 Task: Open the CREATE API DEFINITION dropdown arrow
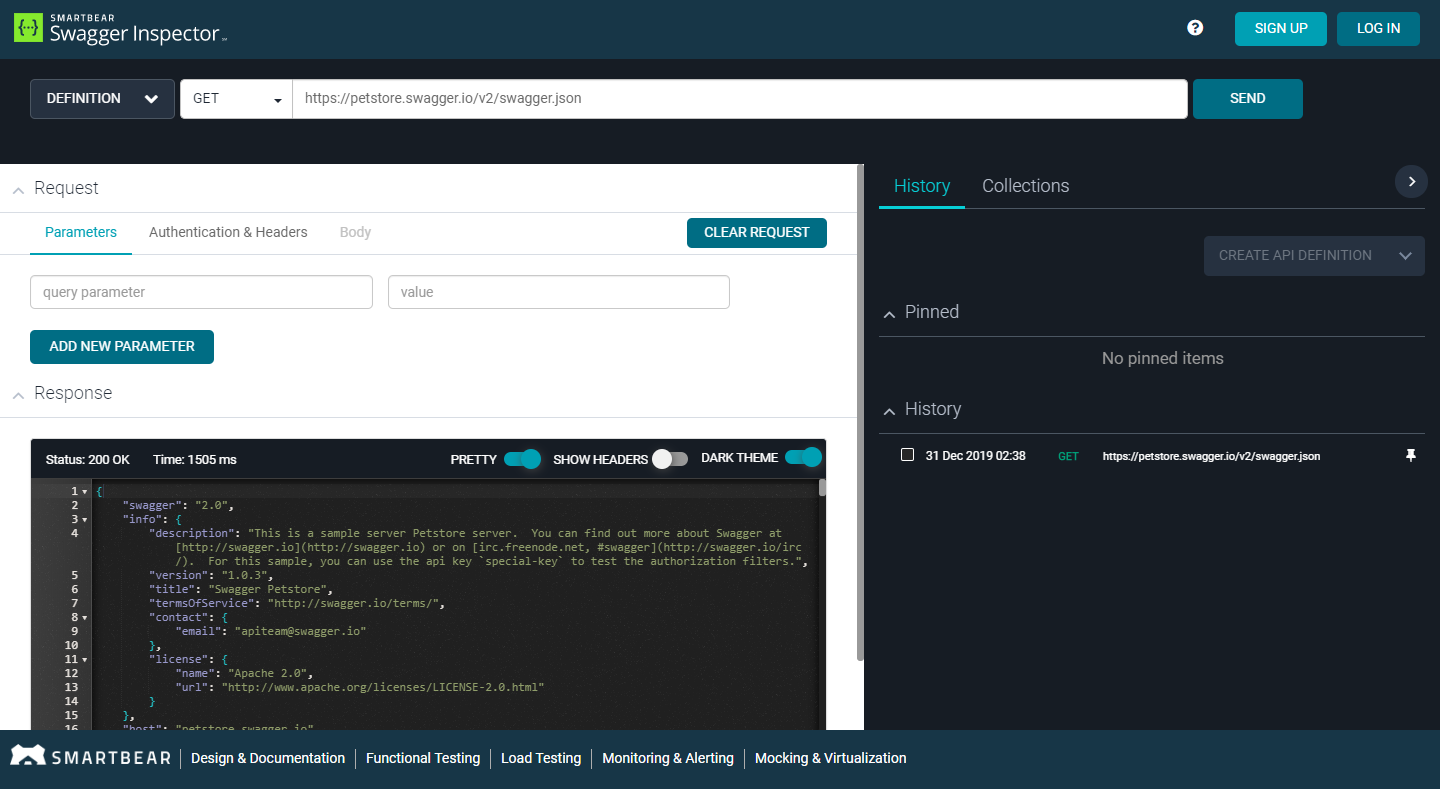point(1405,256)
